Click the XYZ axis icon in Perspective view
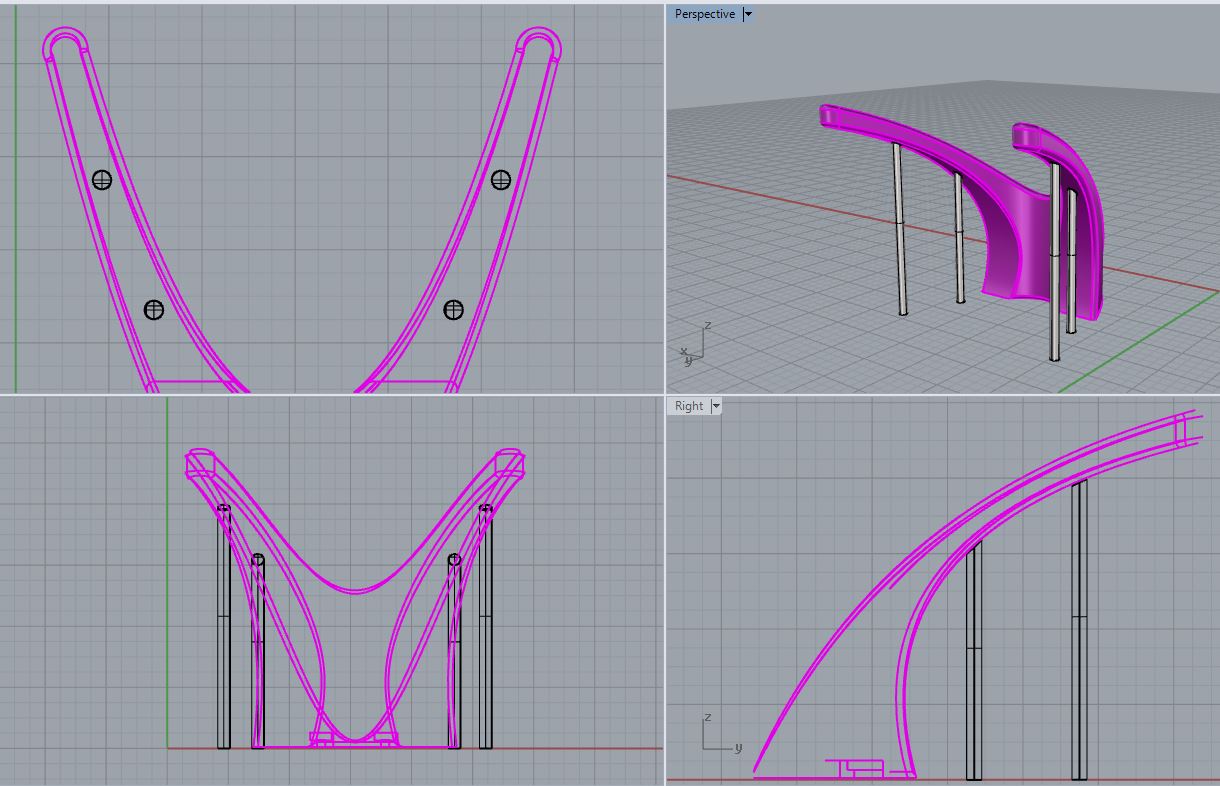1220x786 pixels. 694,343
